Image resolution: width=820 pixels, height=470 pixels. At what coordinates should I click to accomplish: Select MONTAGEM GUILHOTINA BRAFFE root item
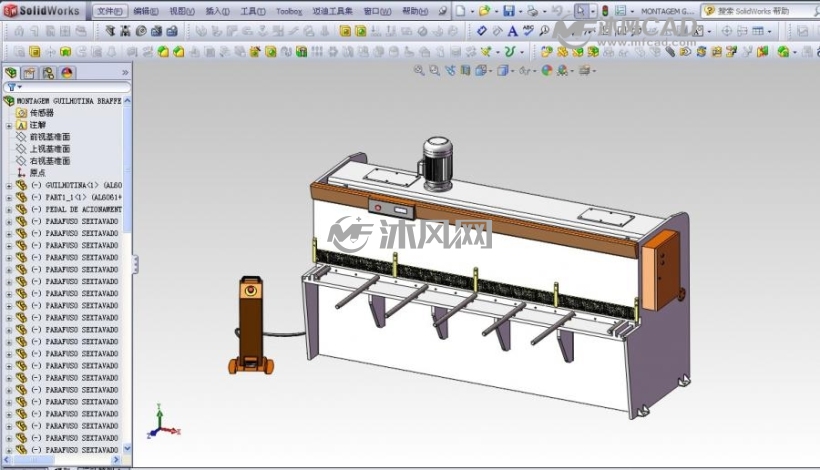pyautogui.click(x=69, y=100)
